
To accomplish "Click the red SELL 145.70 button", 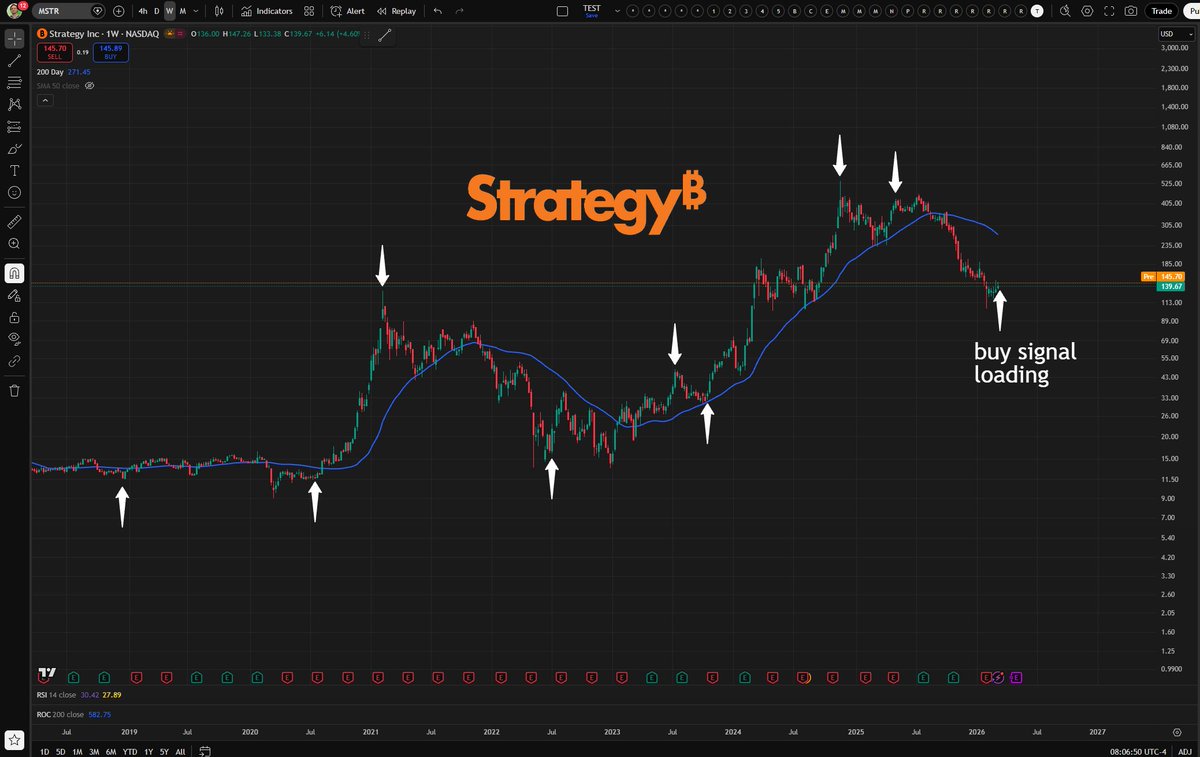I will 54,52.
